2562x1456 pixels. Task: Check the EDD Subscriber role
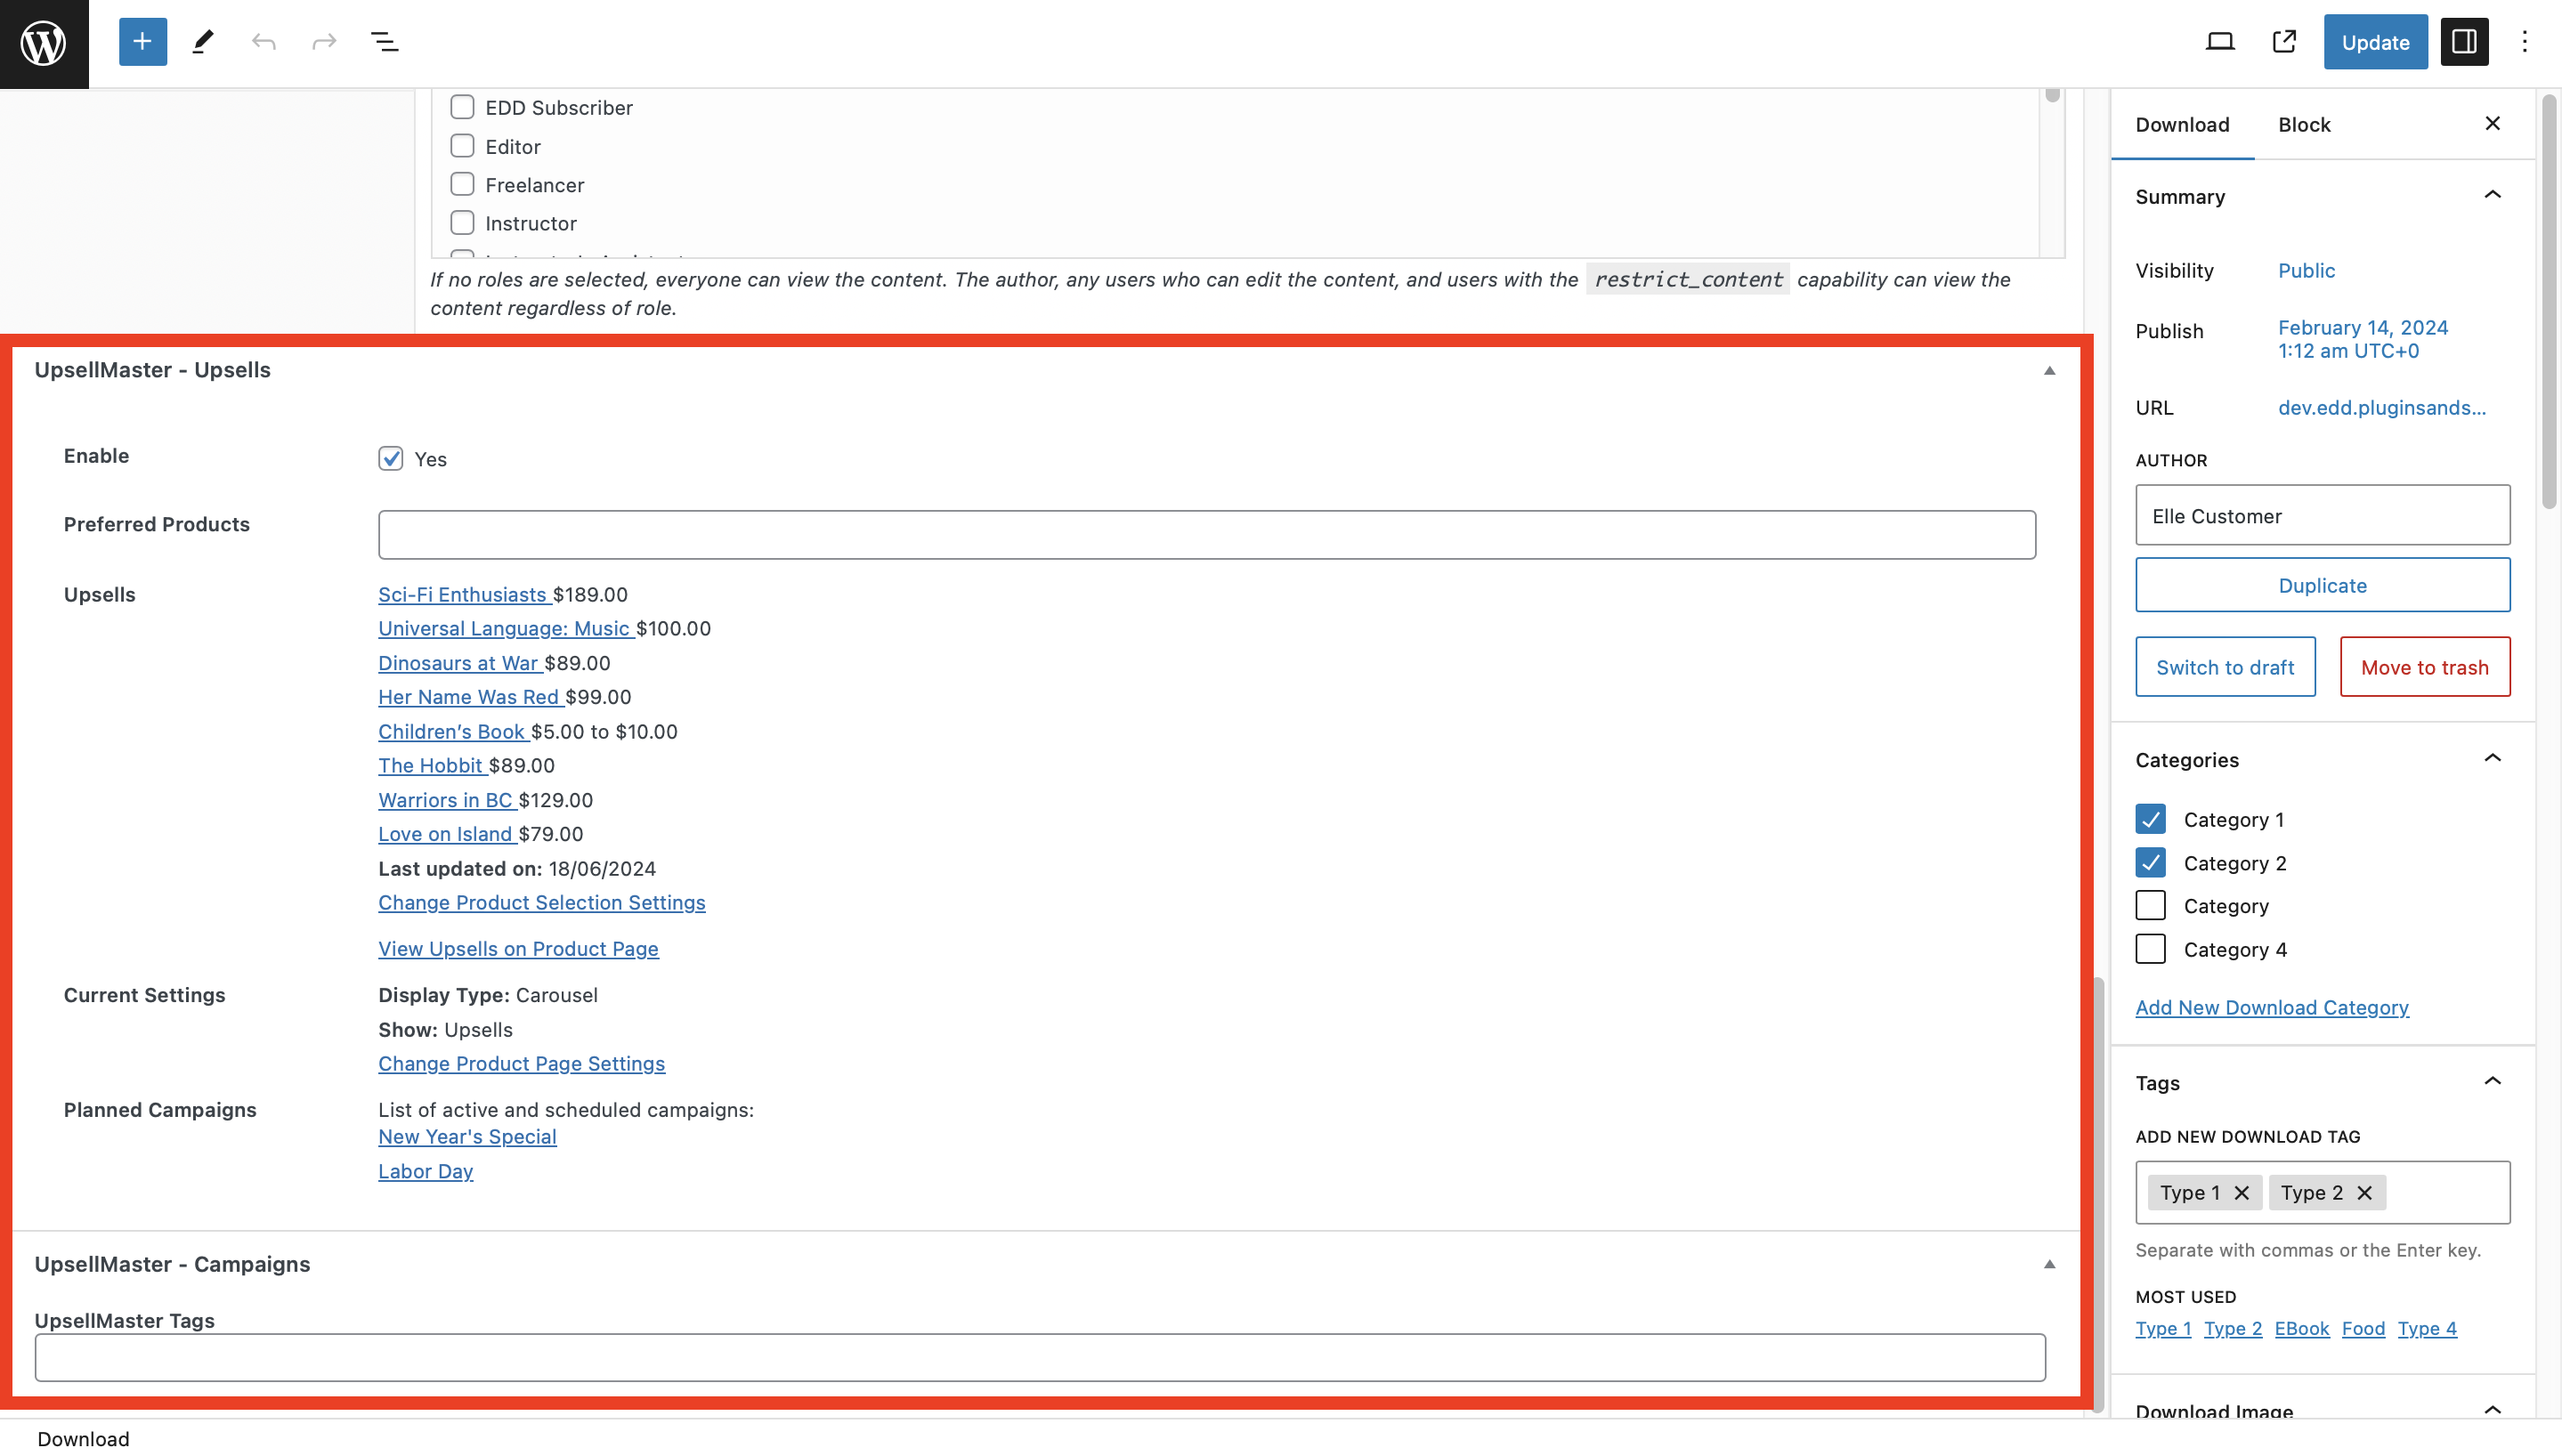pos(462,106)
